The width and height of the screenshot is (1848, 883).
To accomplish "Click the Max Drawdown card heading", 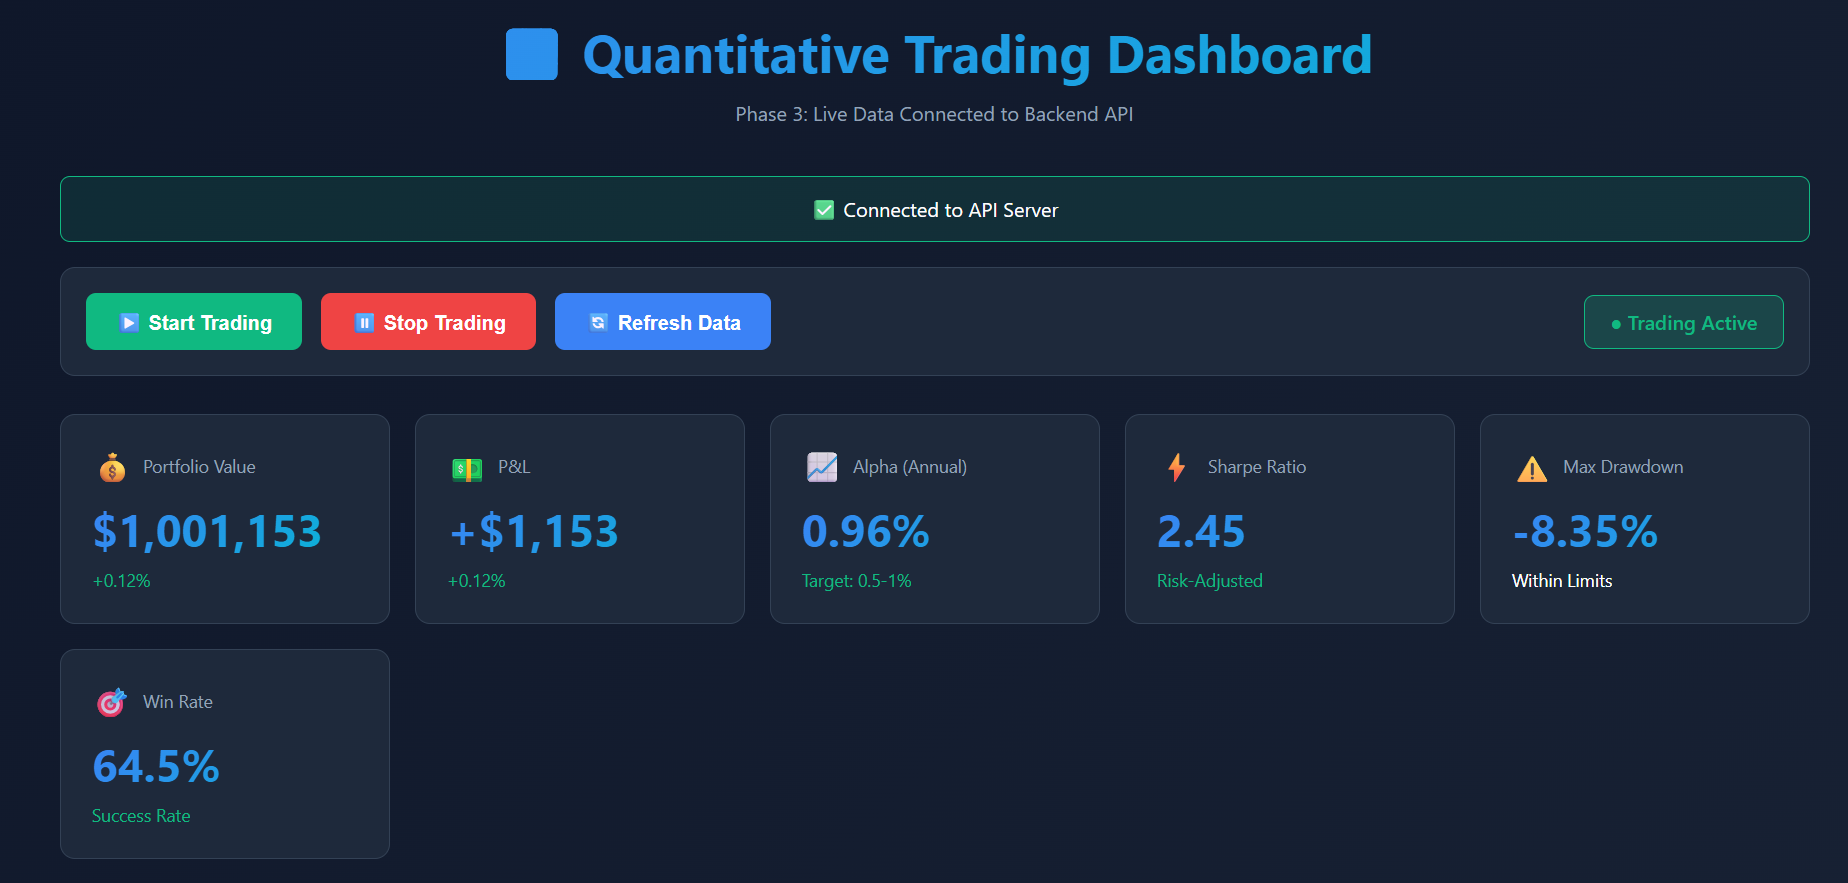I will tap(1623, 467).
